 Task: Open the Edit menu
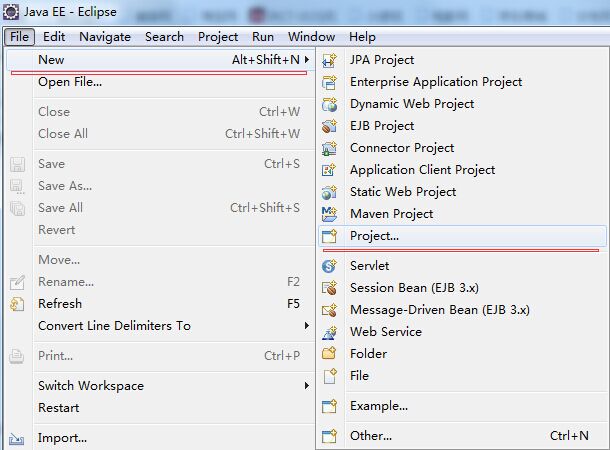[54, 37]
